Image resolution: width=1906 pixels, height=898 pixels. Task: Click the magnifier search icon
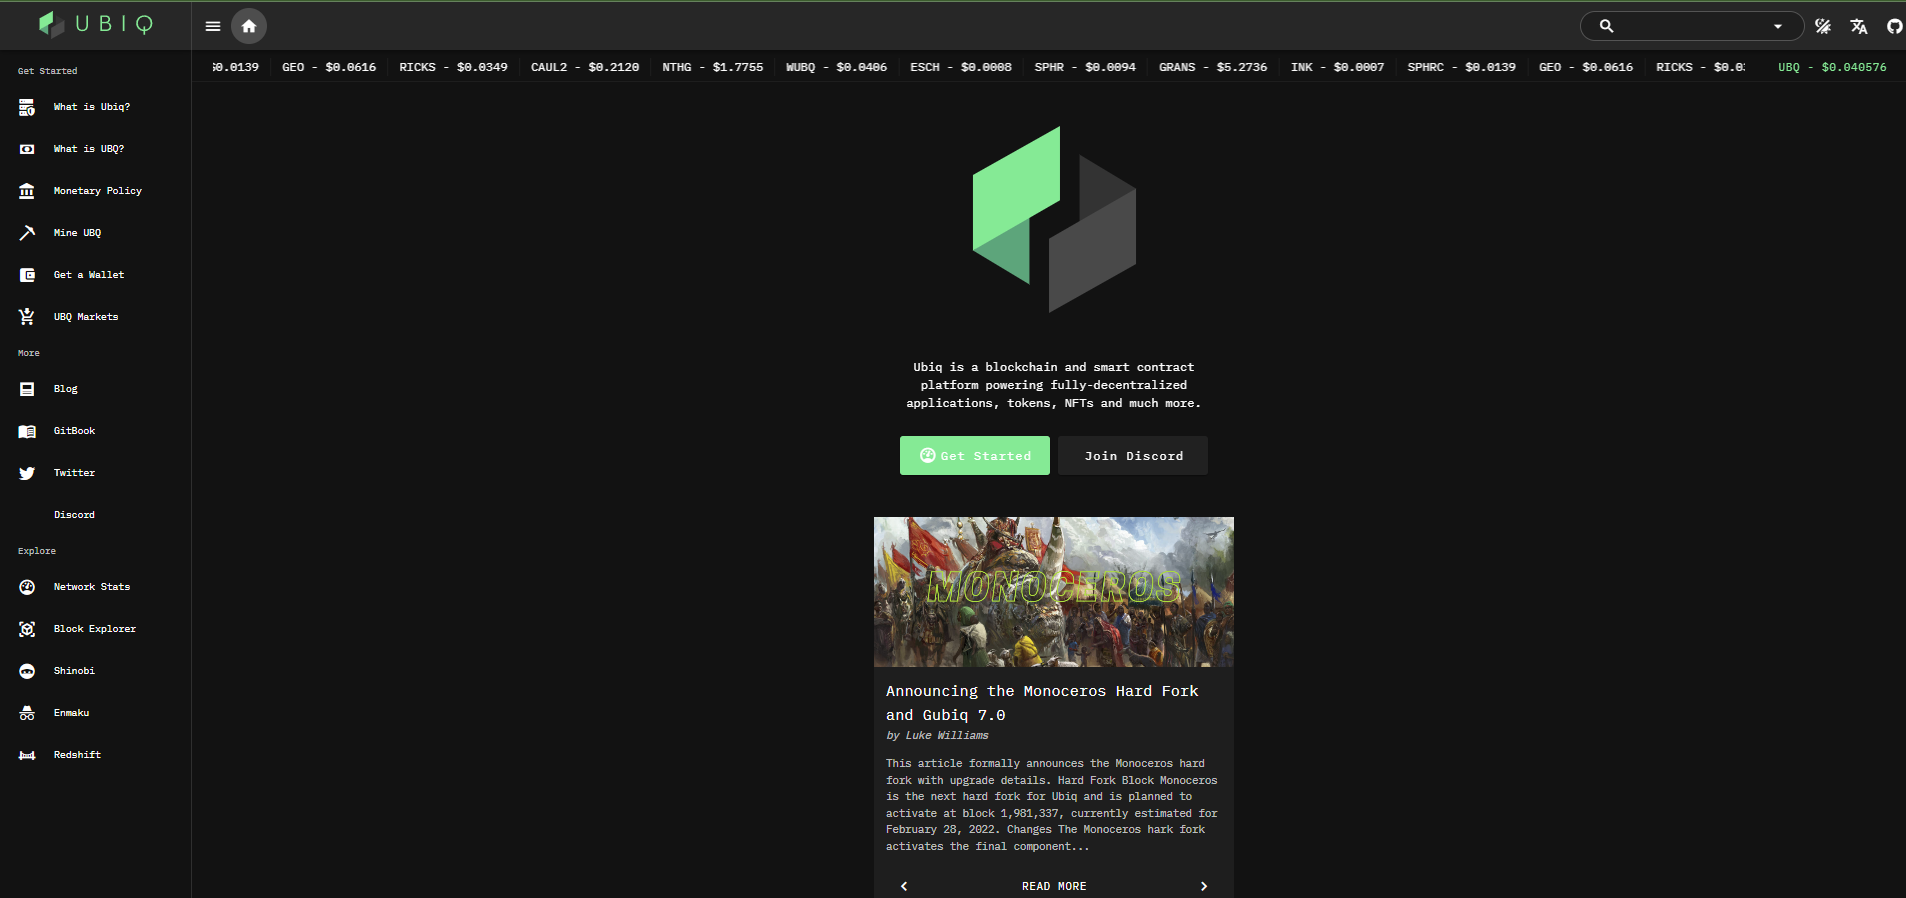[x=1606, y=26]
